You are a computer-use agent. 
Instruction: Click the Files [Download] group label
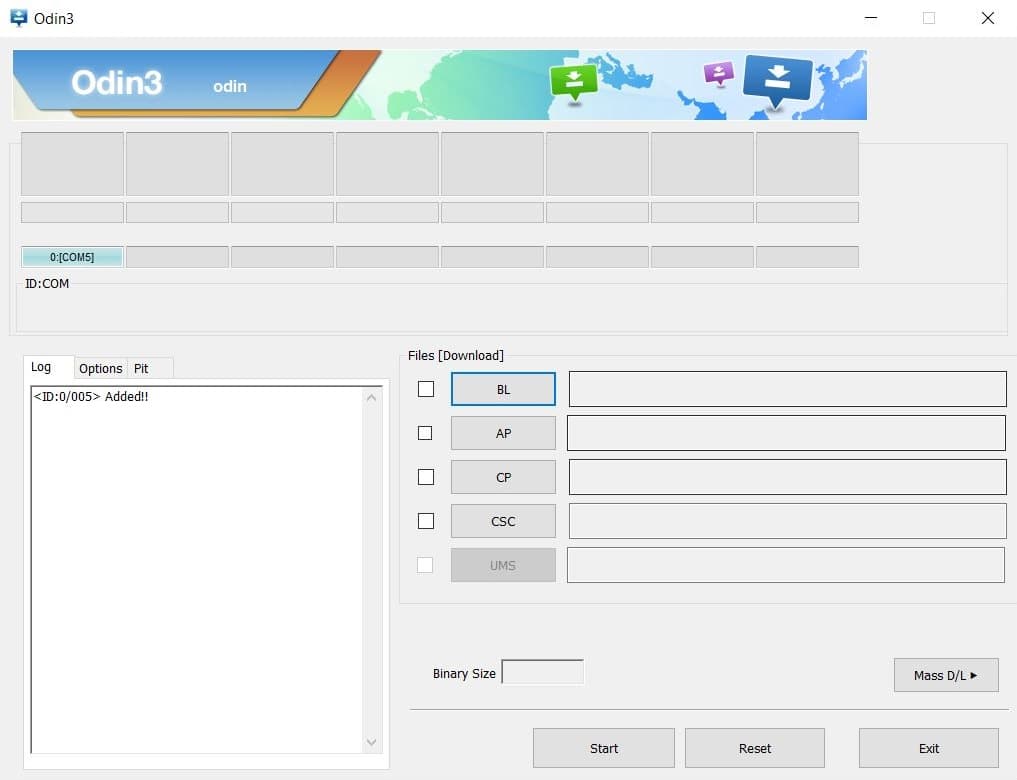coord(455,355)
